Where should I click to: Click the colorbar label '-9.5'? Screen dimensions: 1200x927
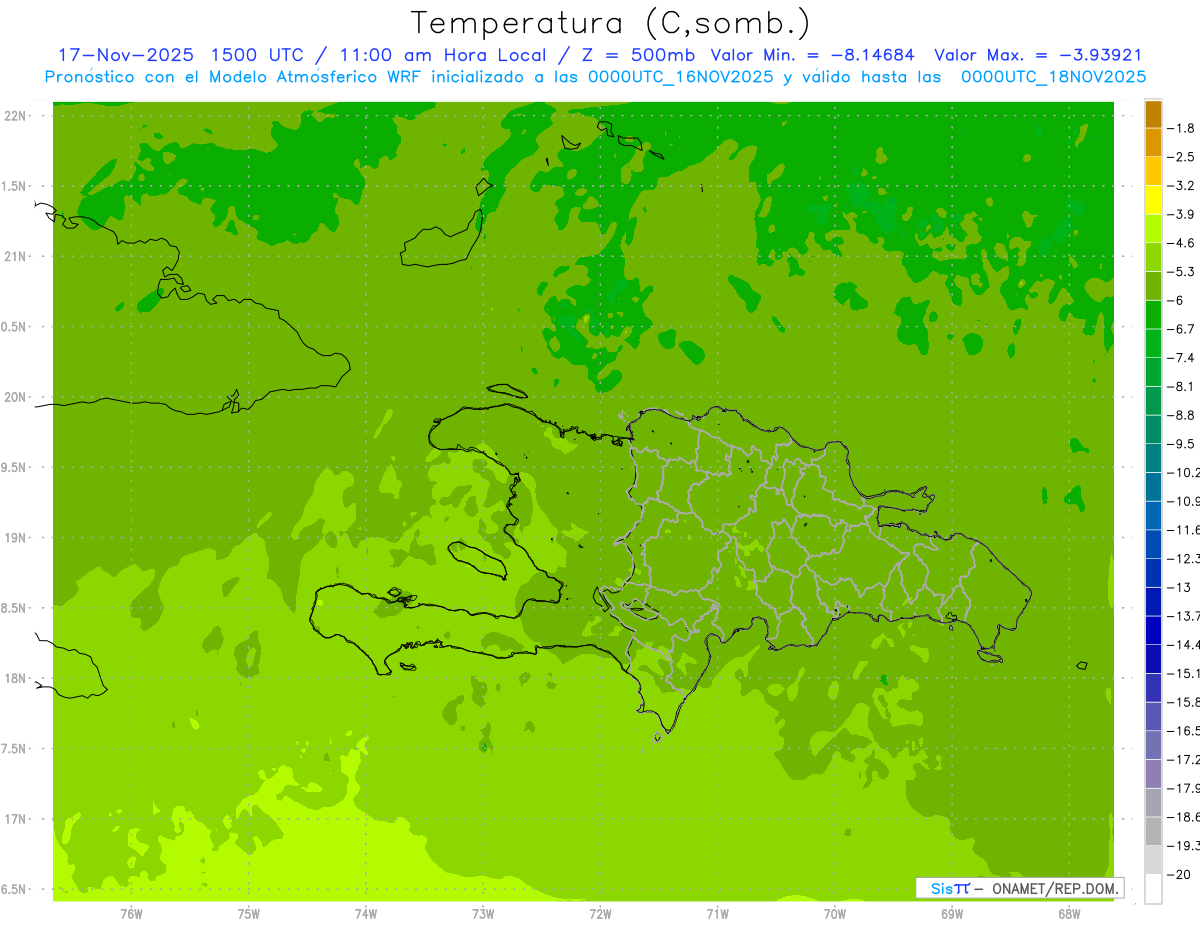pyautogui.click(x=1183, y=443)
